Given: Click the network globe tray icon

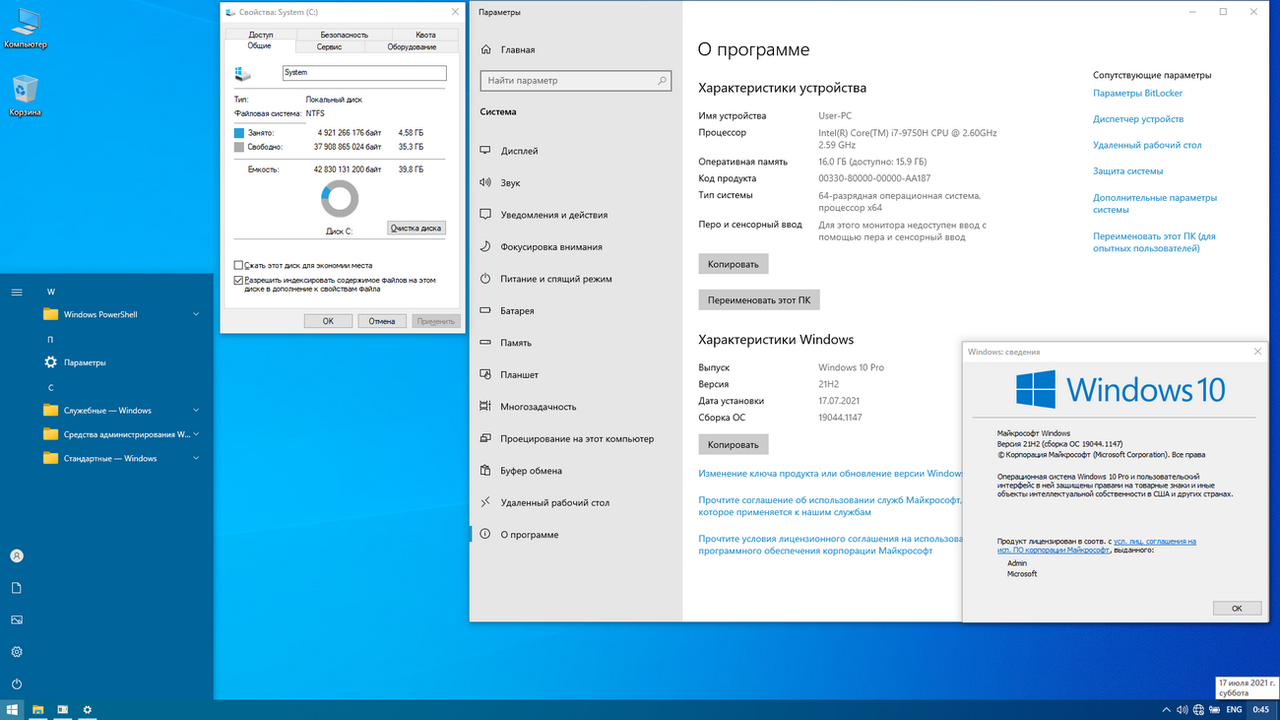Looking at the screenshot, I should (x=1198, y=710).
